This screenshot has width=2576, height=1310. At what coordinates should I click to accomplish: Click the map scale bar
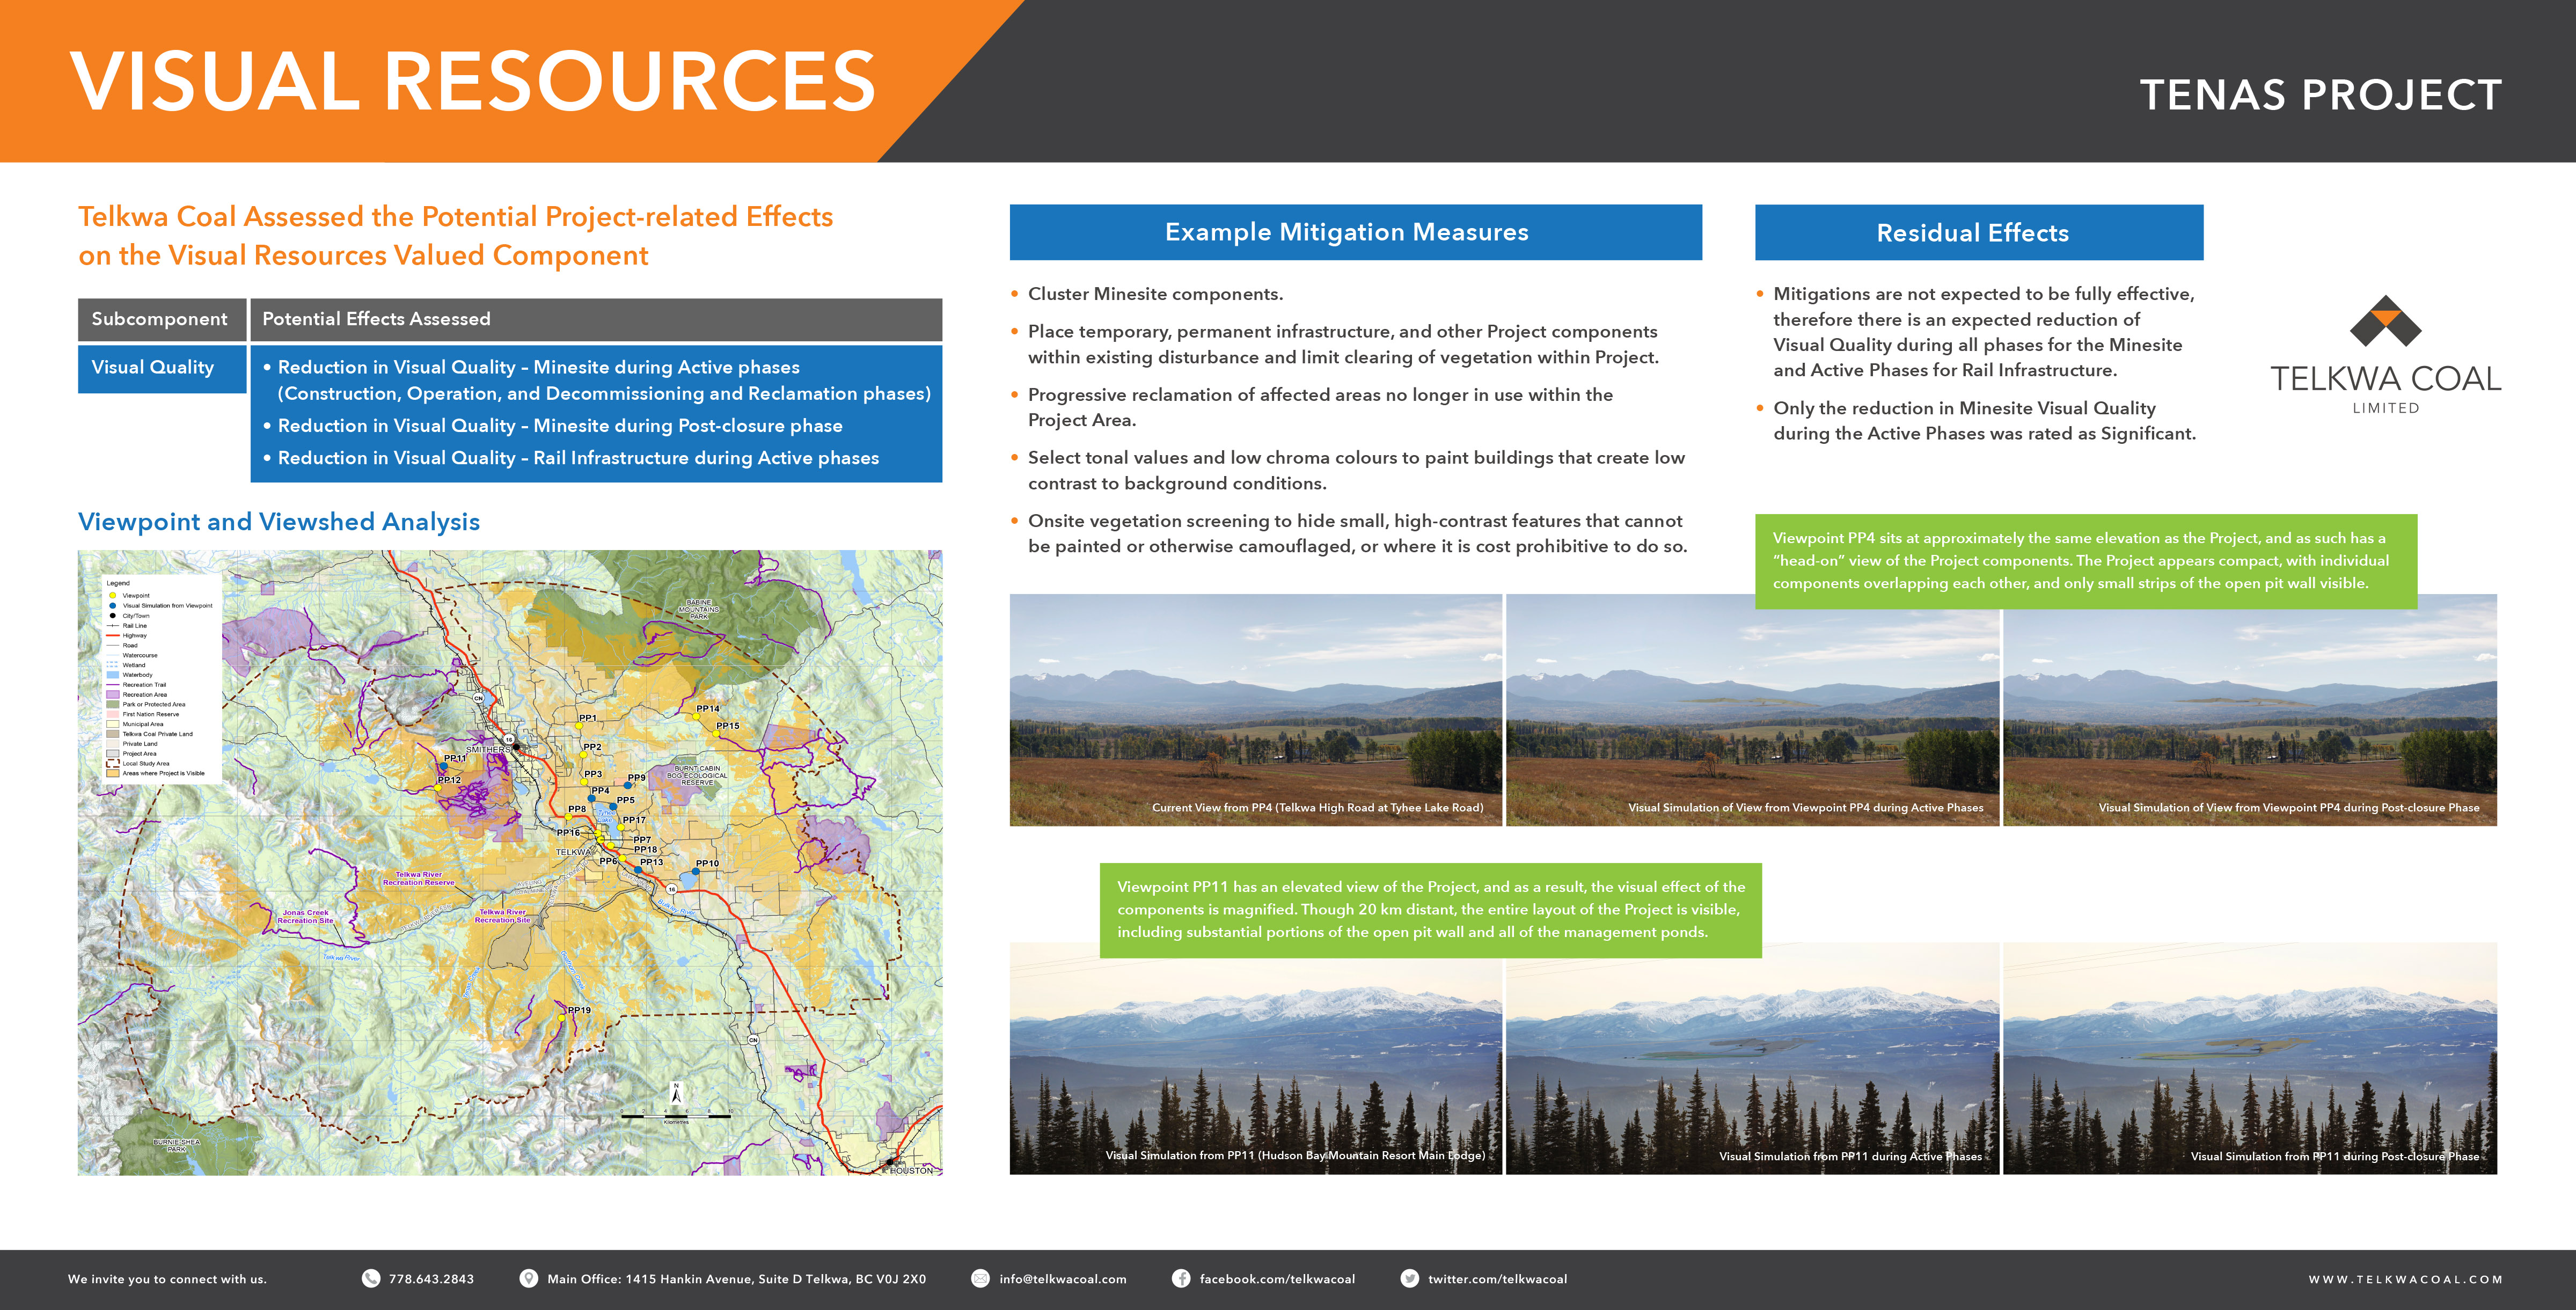tap(676, 1116)
